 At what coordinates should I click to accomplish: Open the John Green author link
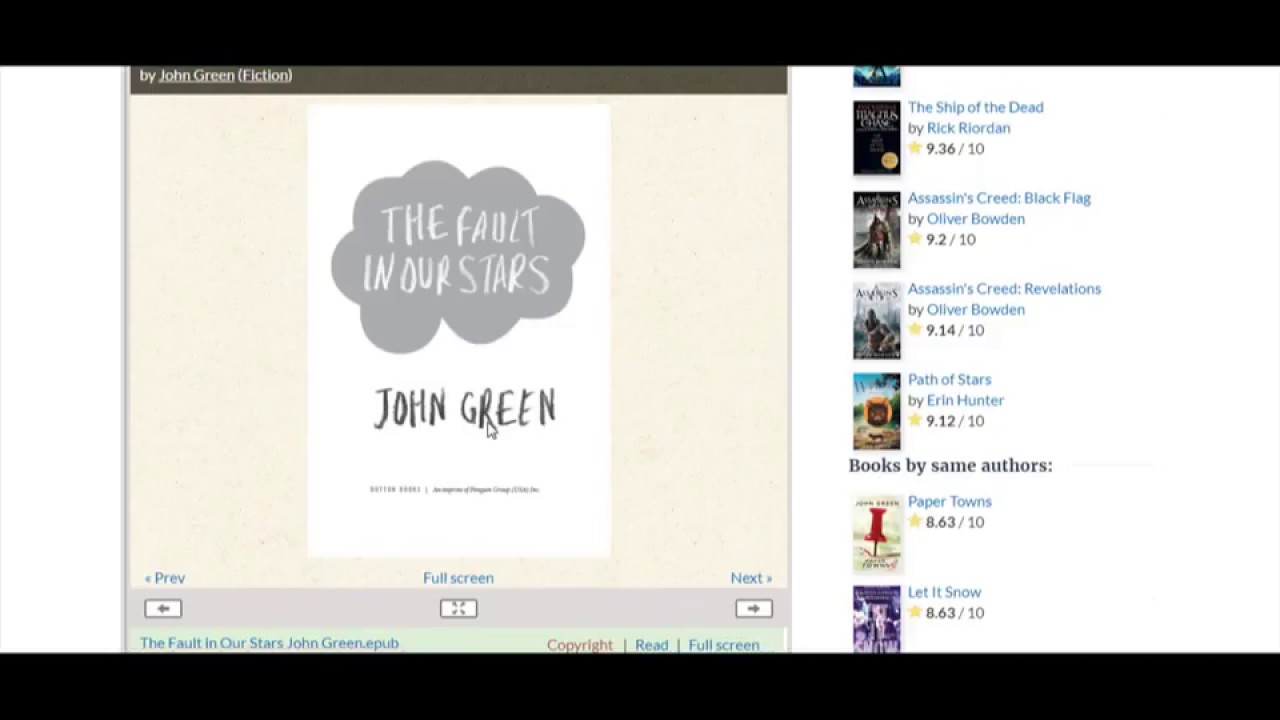click(196, 75)
